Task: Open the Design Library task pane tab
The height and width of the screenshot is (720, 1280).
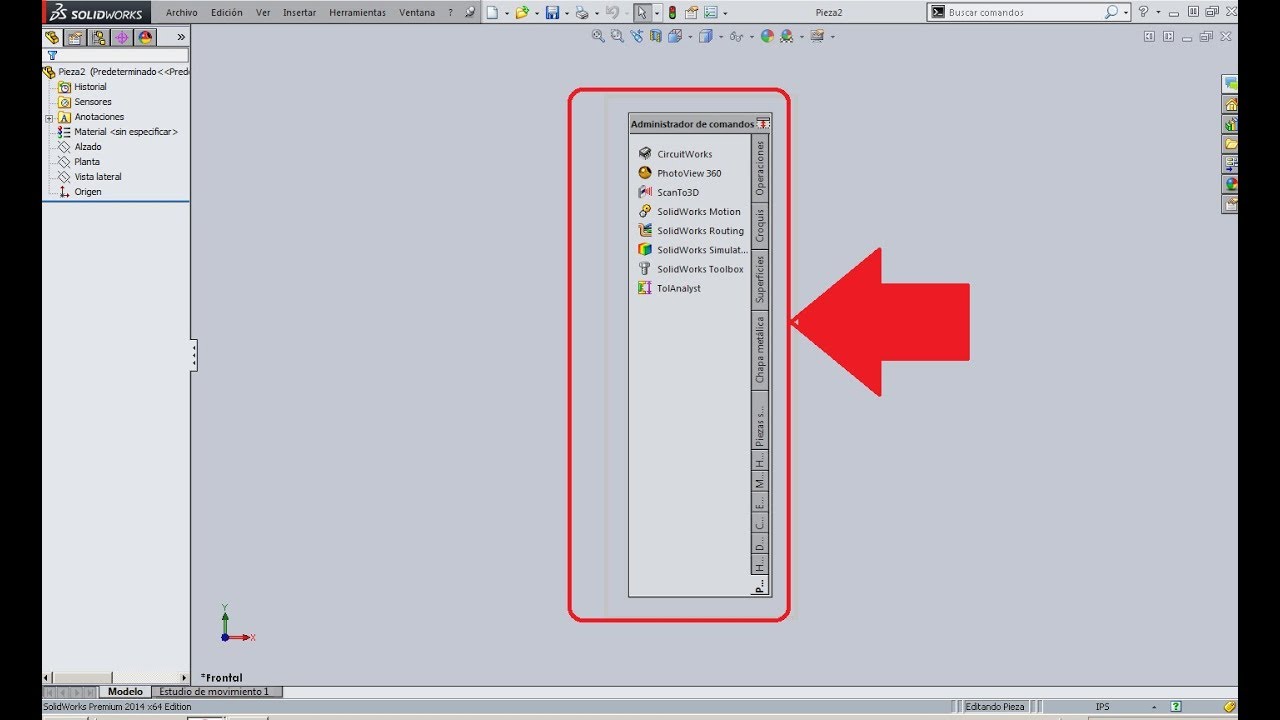Action: 1231,124
